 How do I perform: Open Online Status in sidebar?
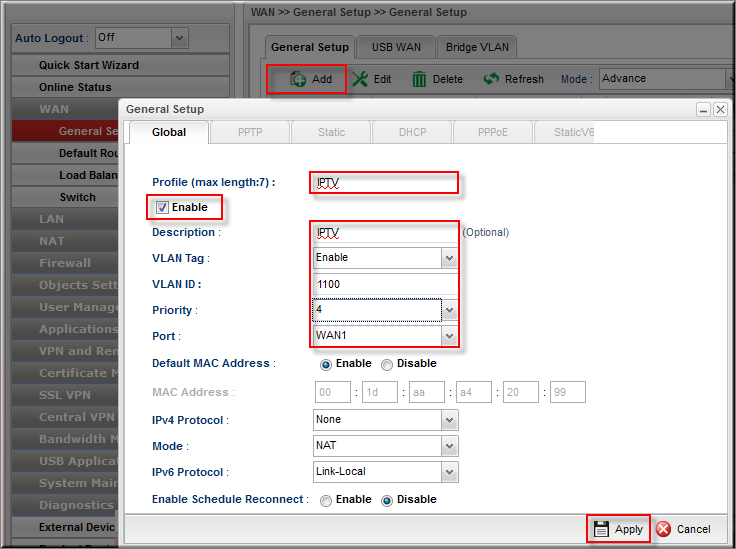[75, 87]
